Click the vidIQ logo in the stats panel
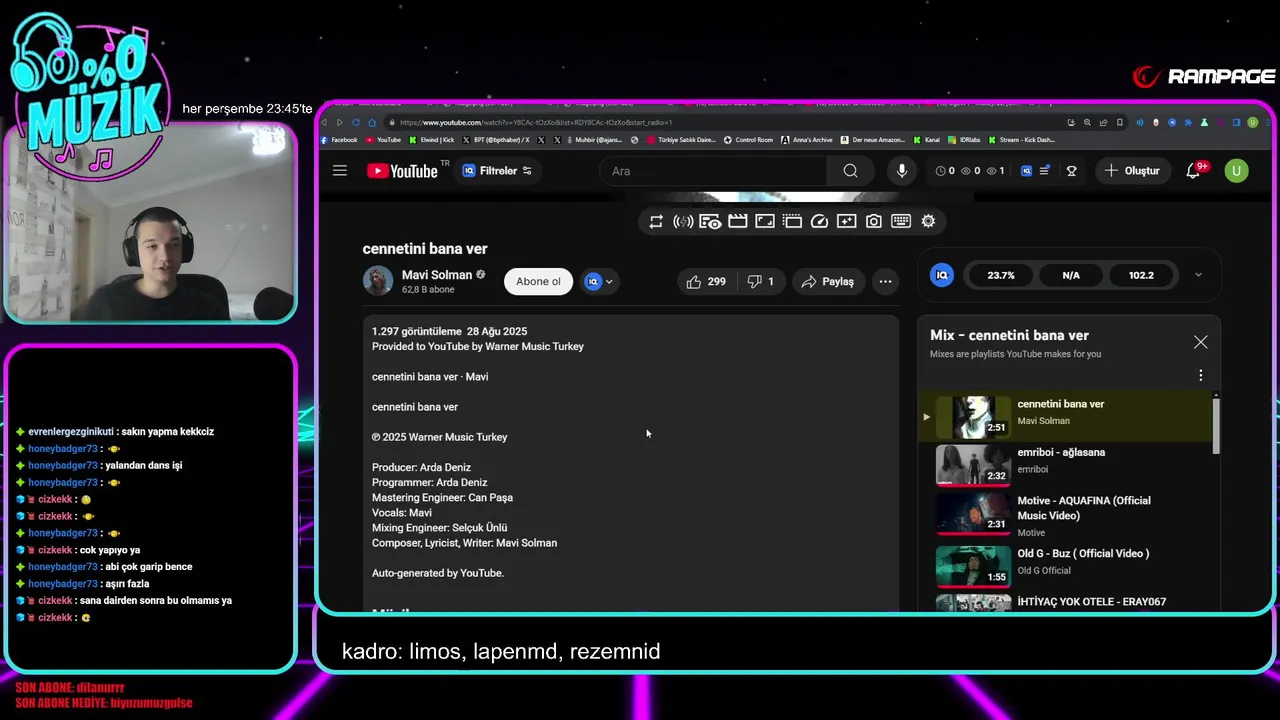Screen dimensions: 1280x720 tap(942, 275)
